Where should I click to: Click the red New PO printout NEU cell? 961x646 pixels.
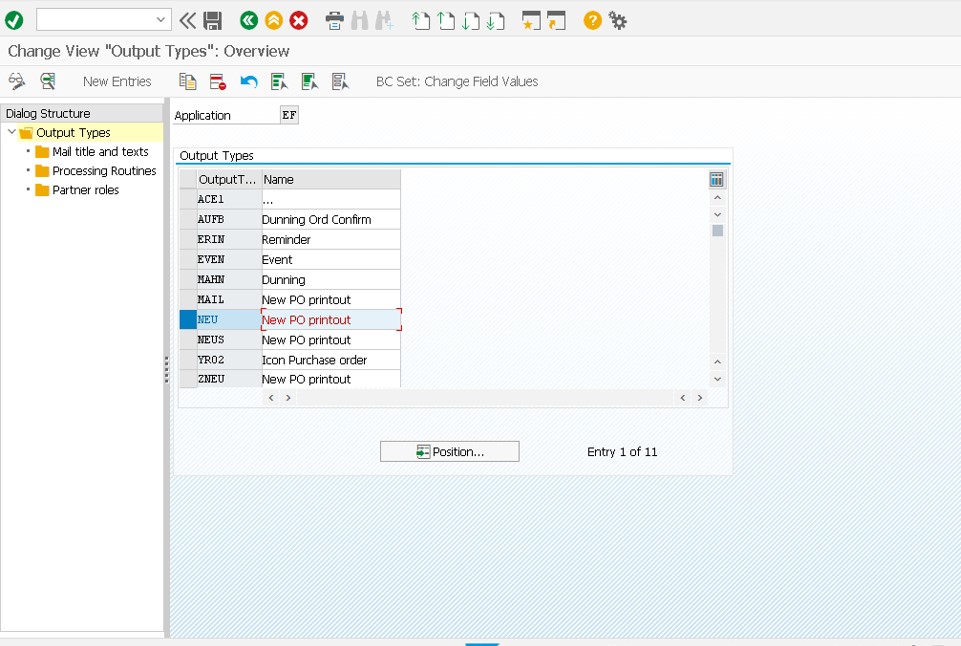[x=331, y=319]
